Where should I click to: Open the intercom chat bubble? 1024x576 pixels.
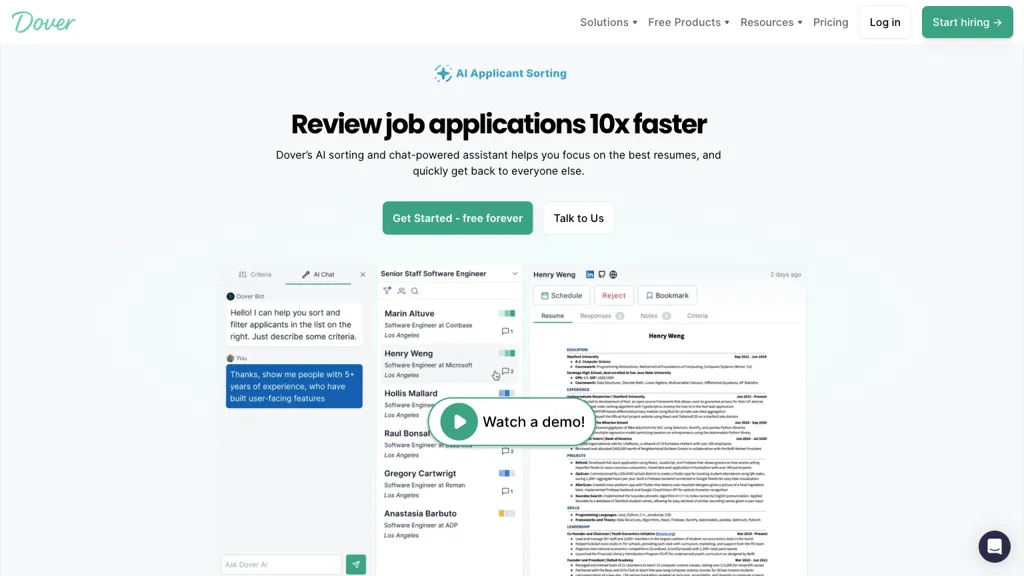994,546
